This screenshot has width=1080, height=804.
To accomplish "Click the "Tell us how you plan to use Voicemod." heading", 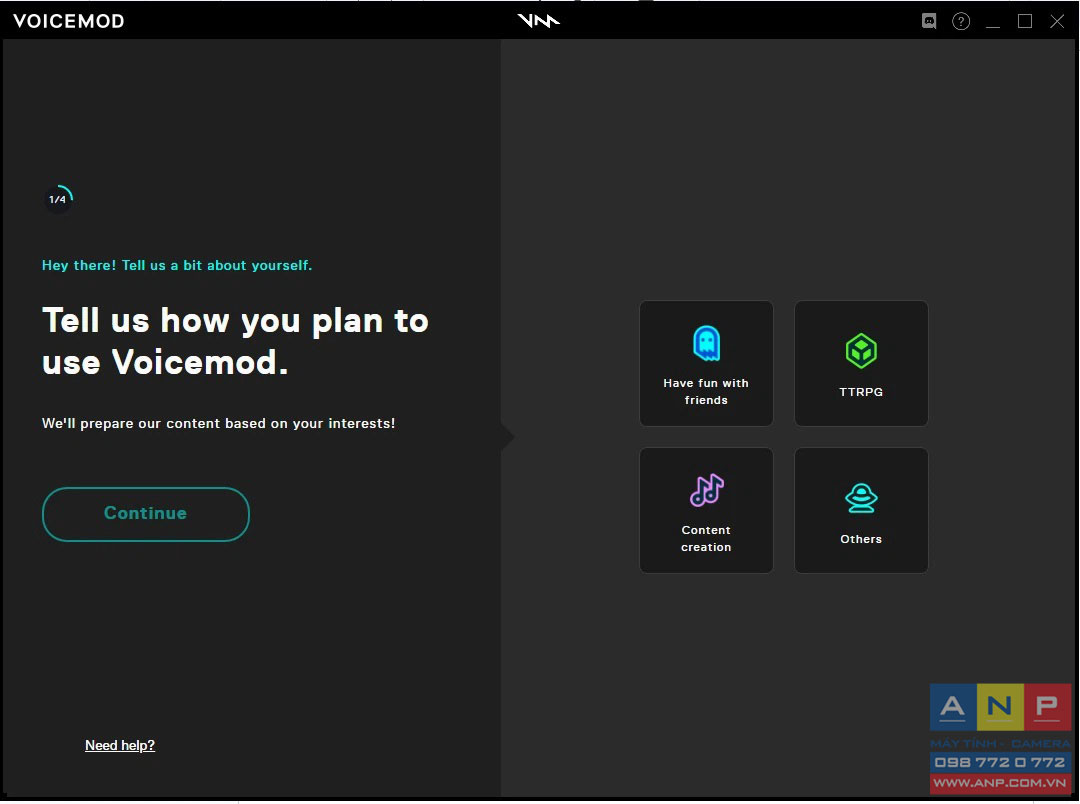I will click(x=236, y=341).
